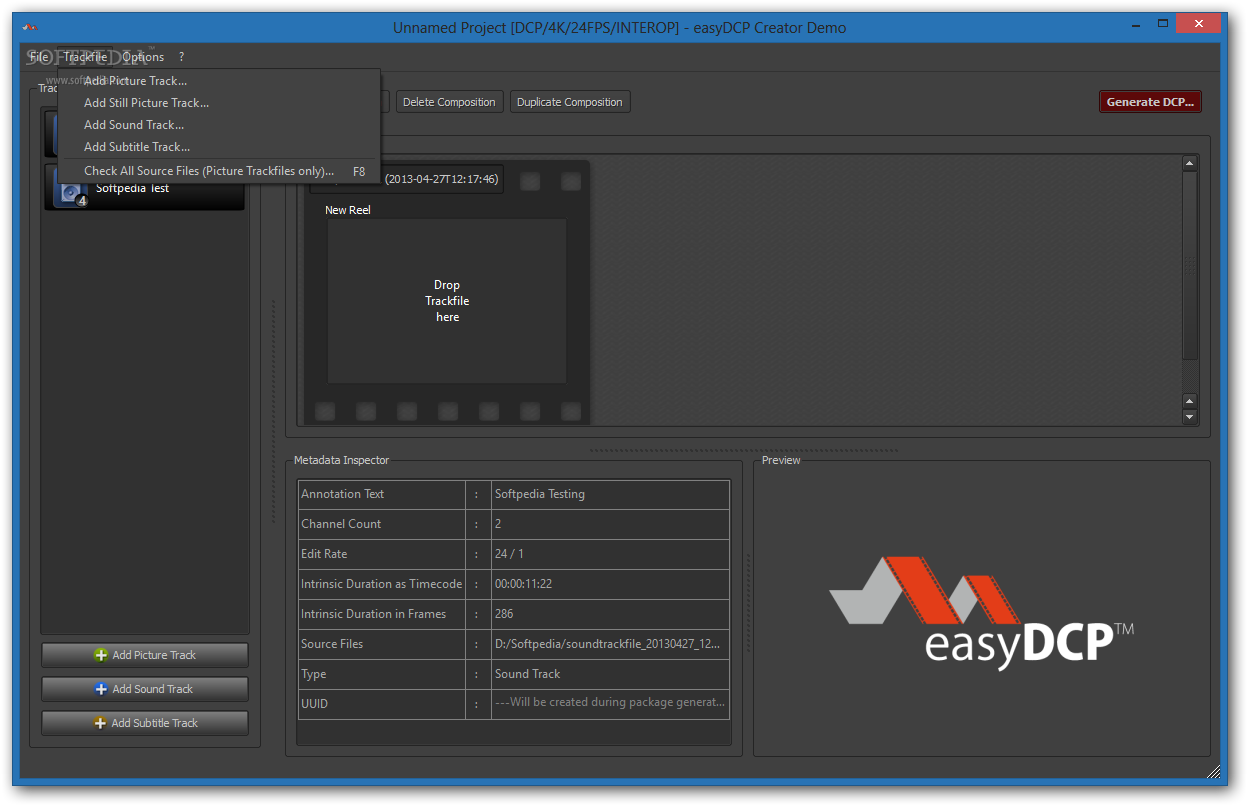The width and height of the screenshot is (1248, 806).
Task: Close the Trackfile menu in menu bar
Action: click(x=85, y=57)
